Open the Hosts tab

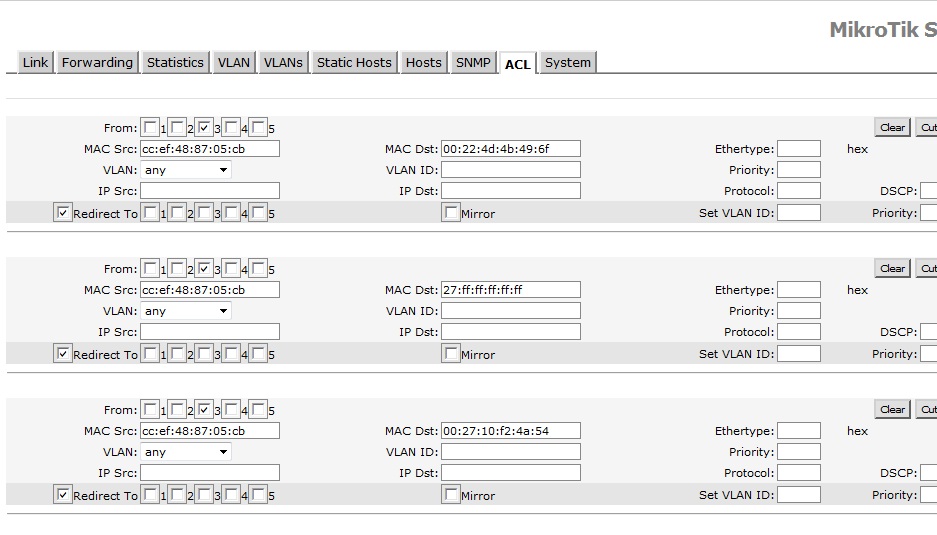[424, 62]
